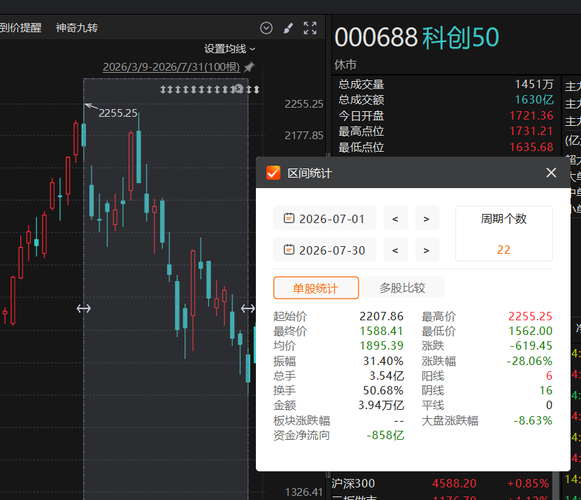The image size is (581, 500).
Task: Click the pin icon beside date range
Action: coord(249,67)
